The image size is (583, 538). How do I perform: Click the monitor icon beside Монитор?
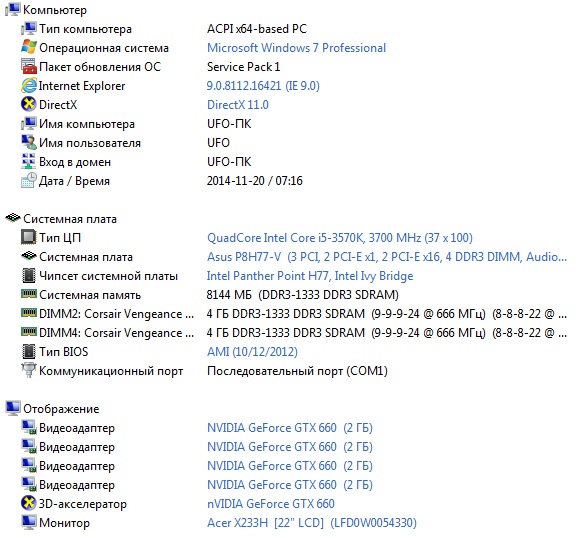29,522
